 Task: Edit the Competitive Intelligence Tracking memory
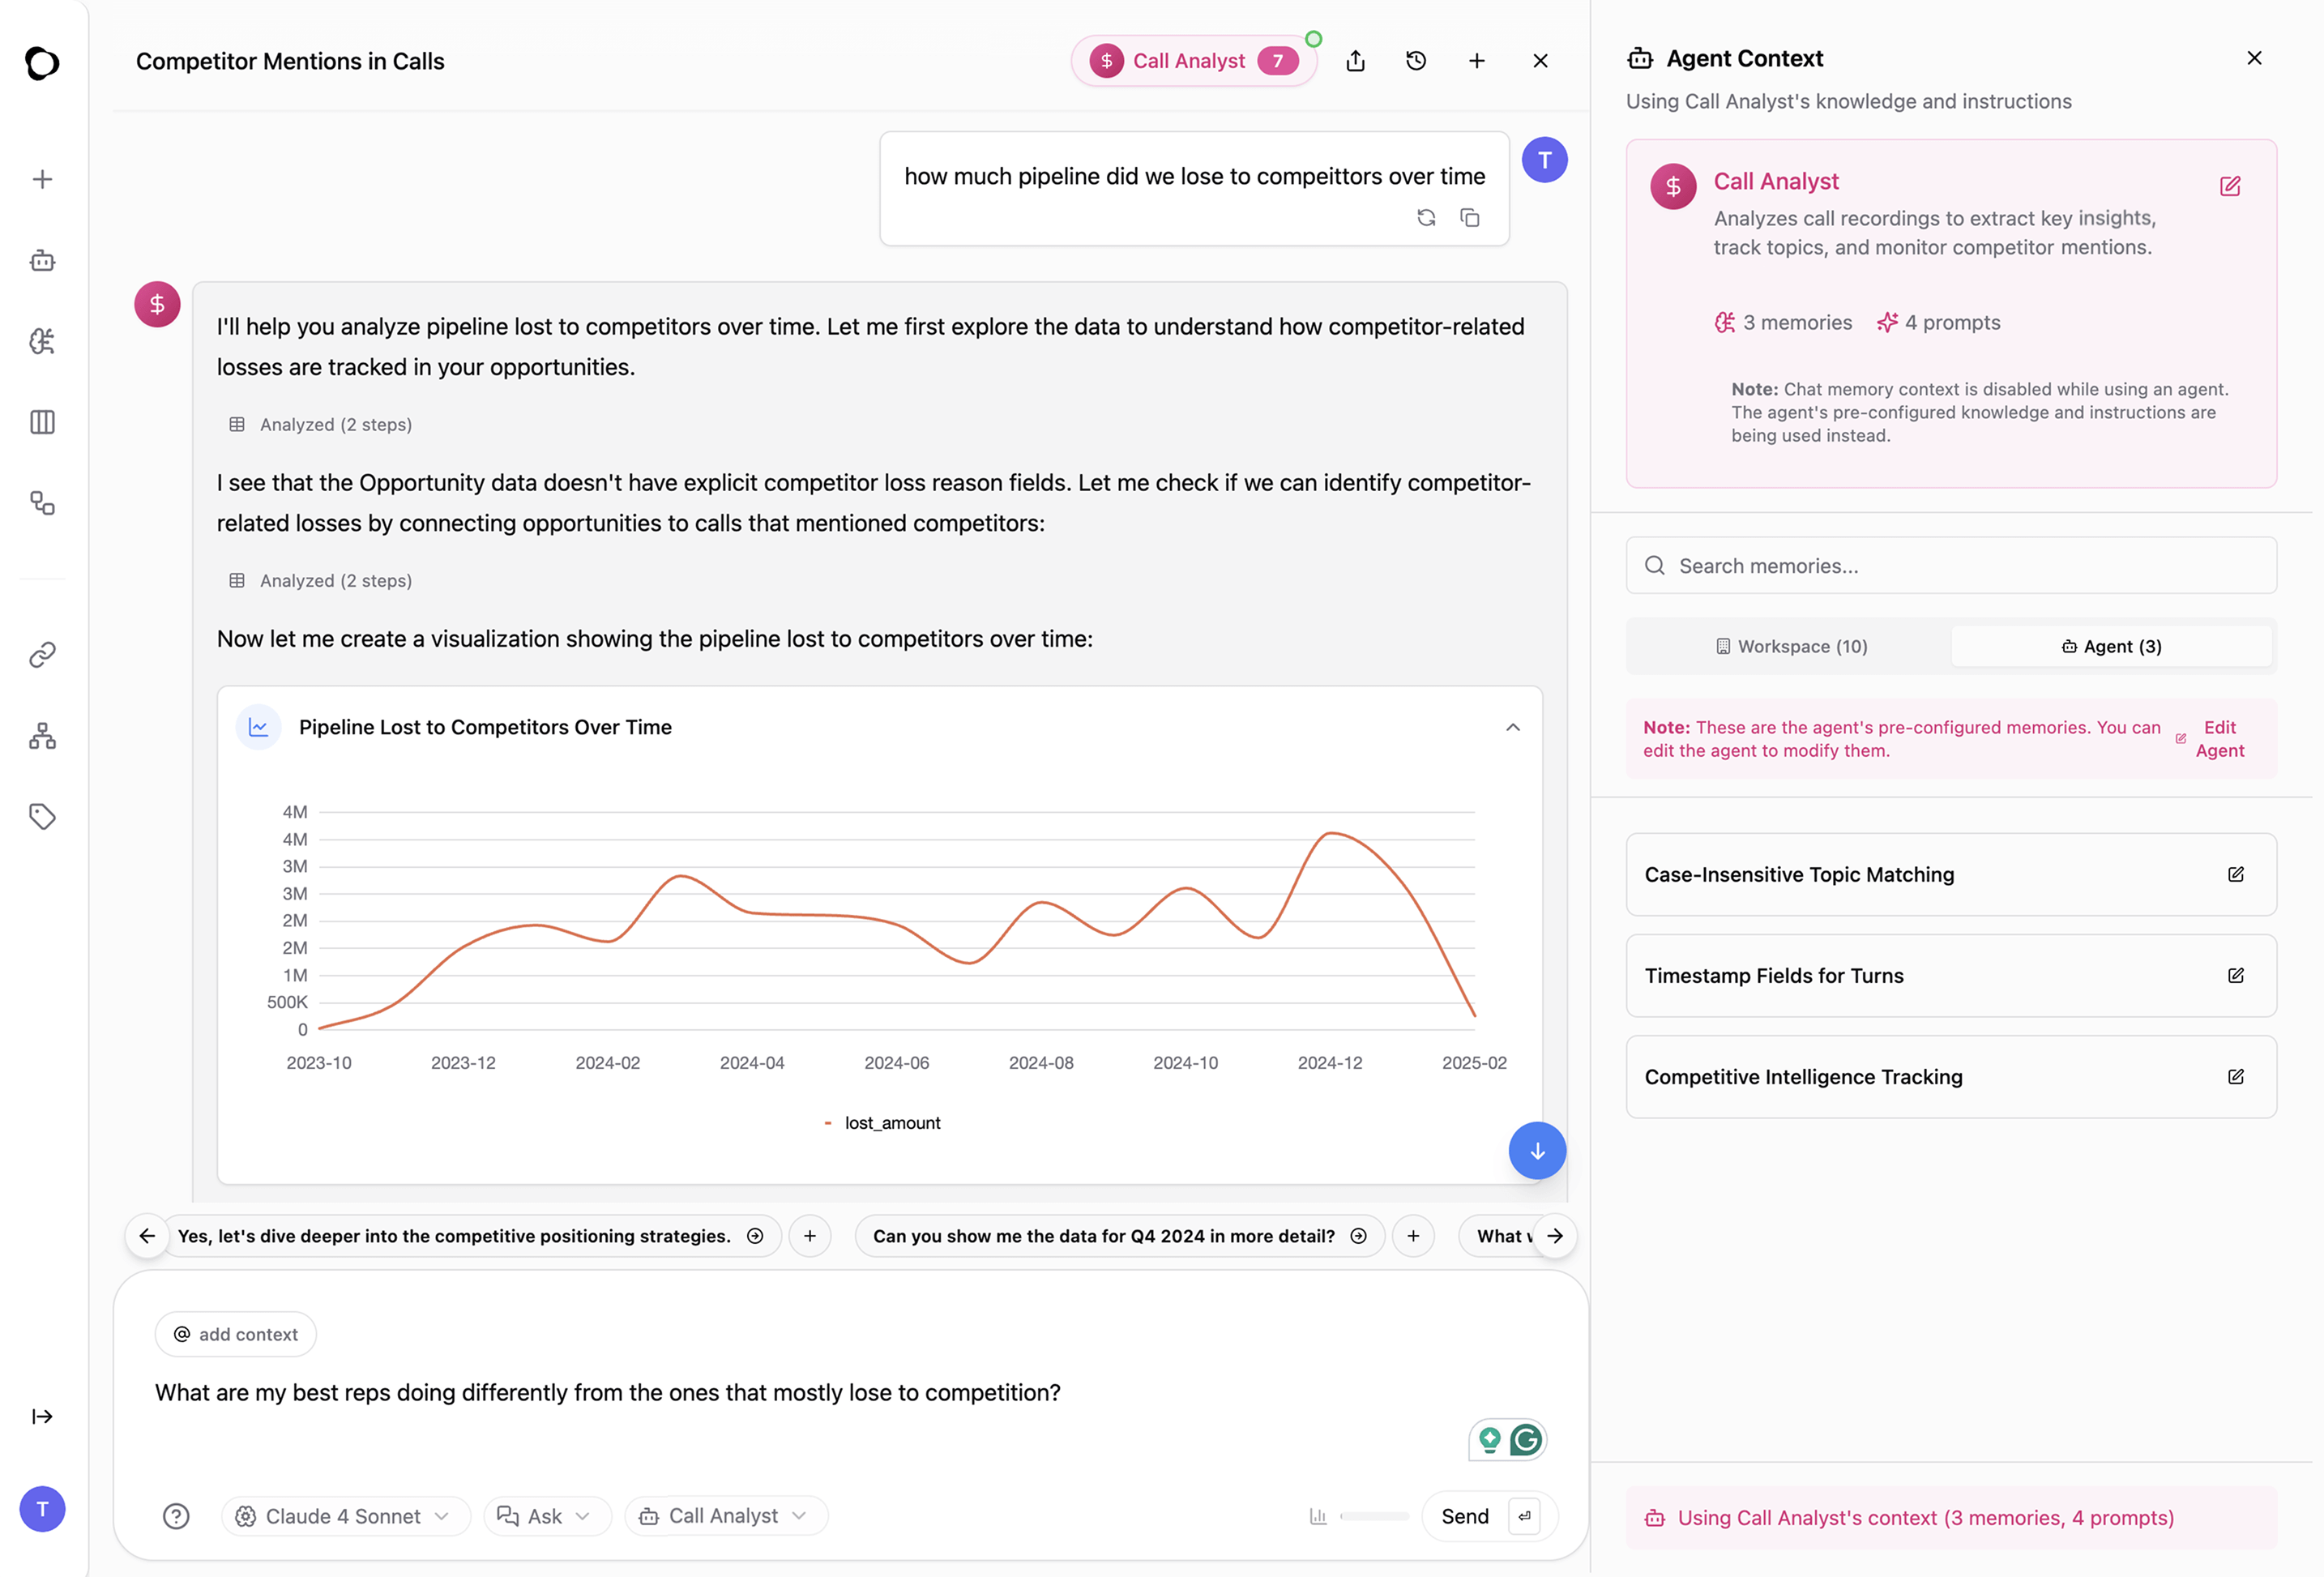(2236, 1077)
